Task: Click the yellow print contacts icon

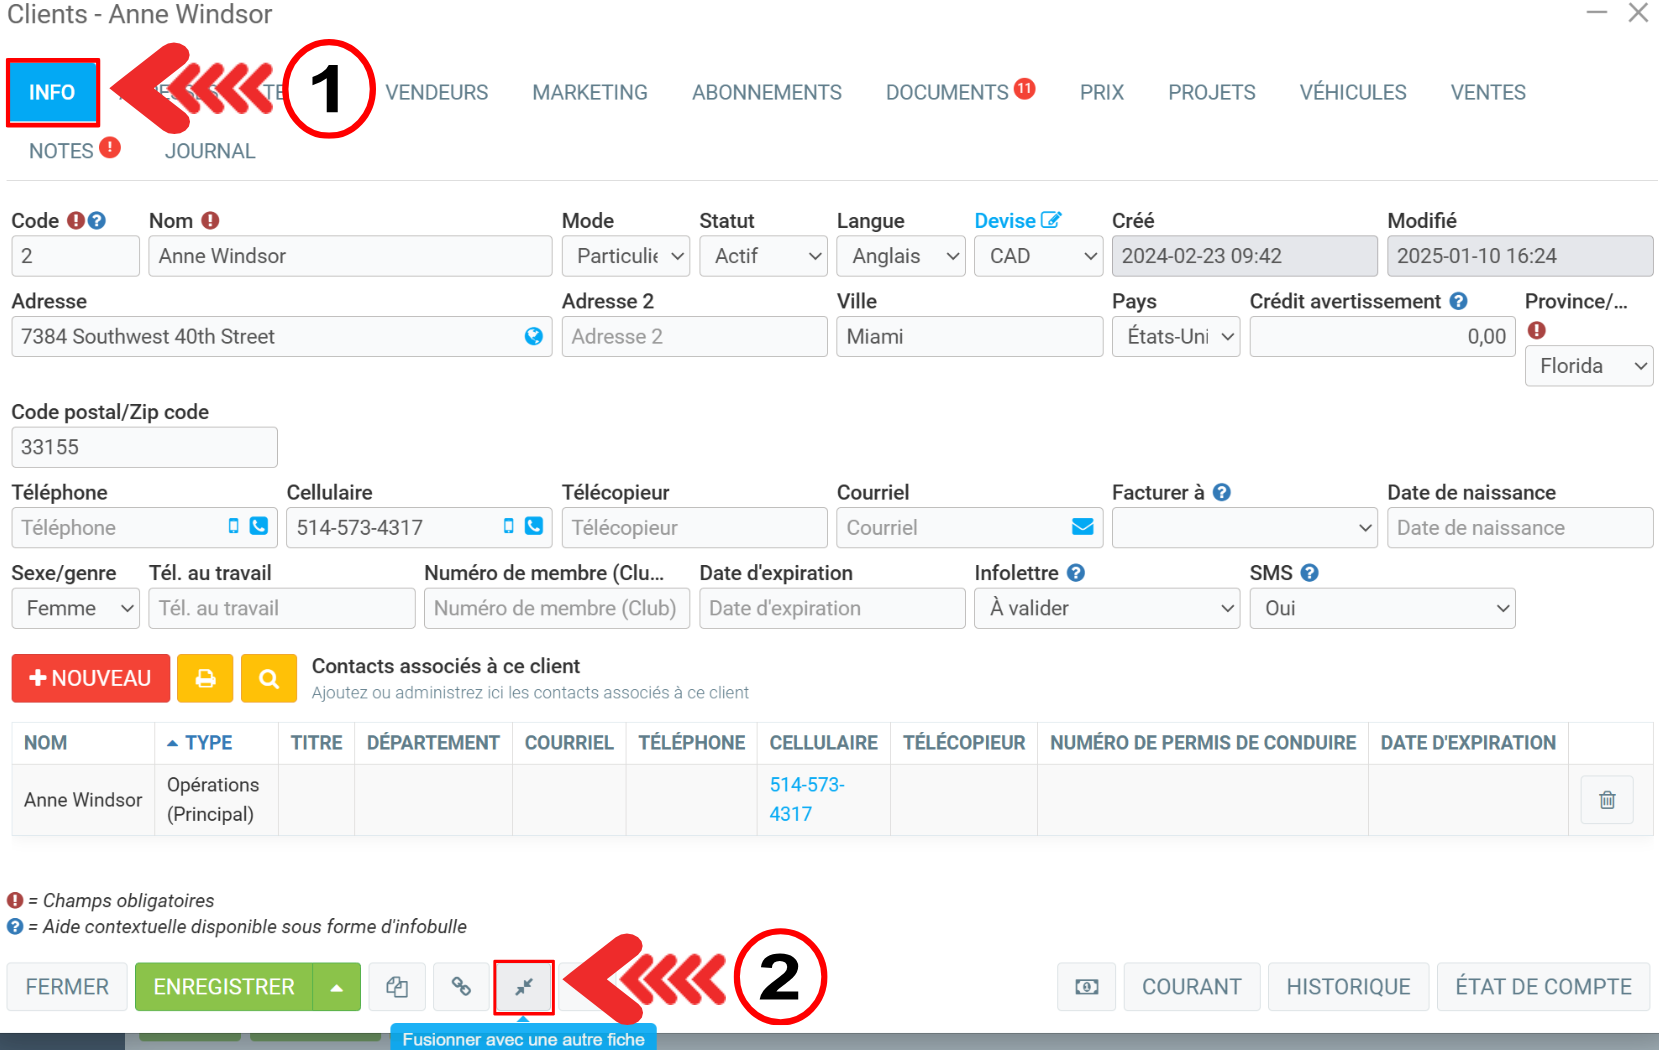Action: (205, 679)
